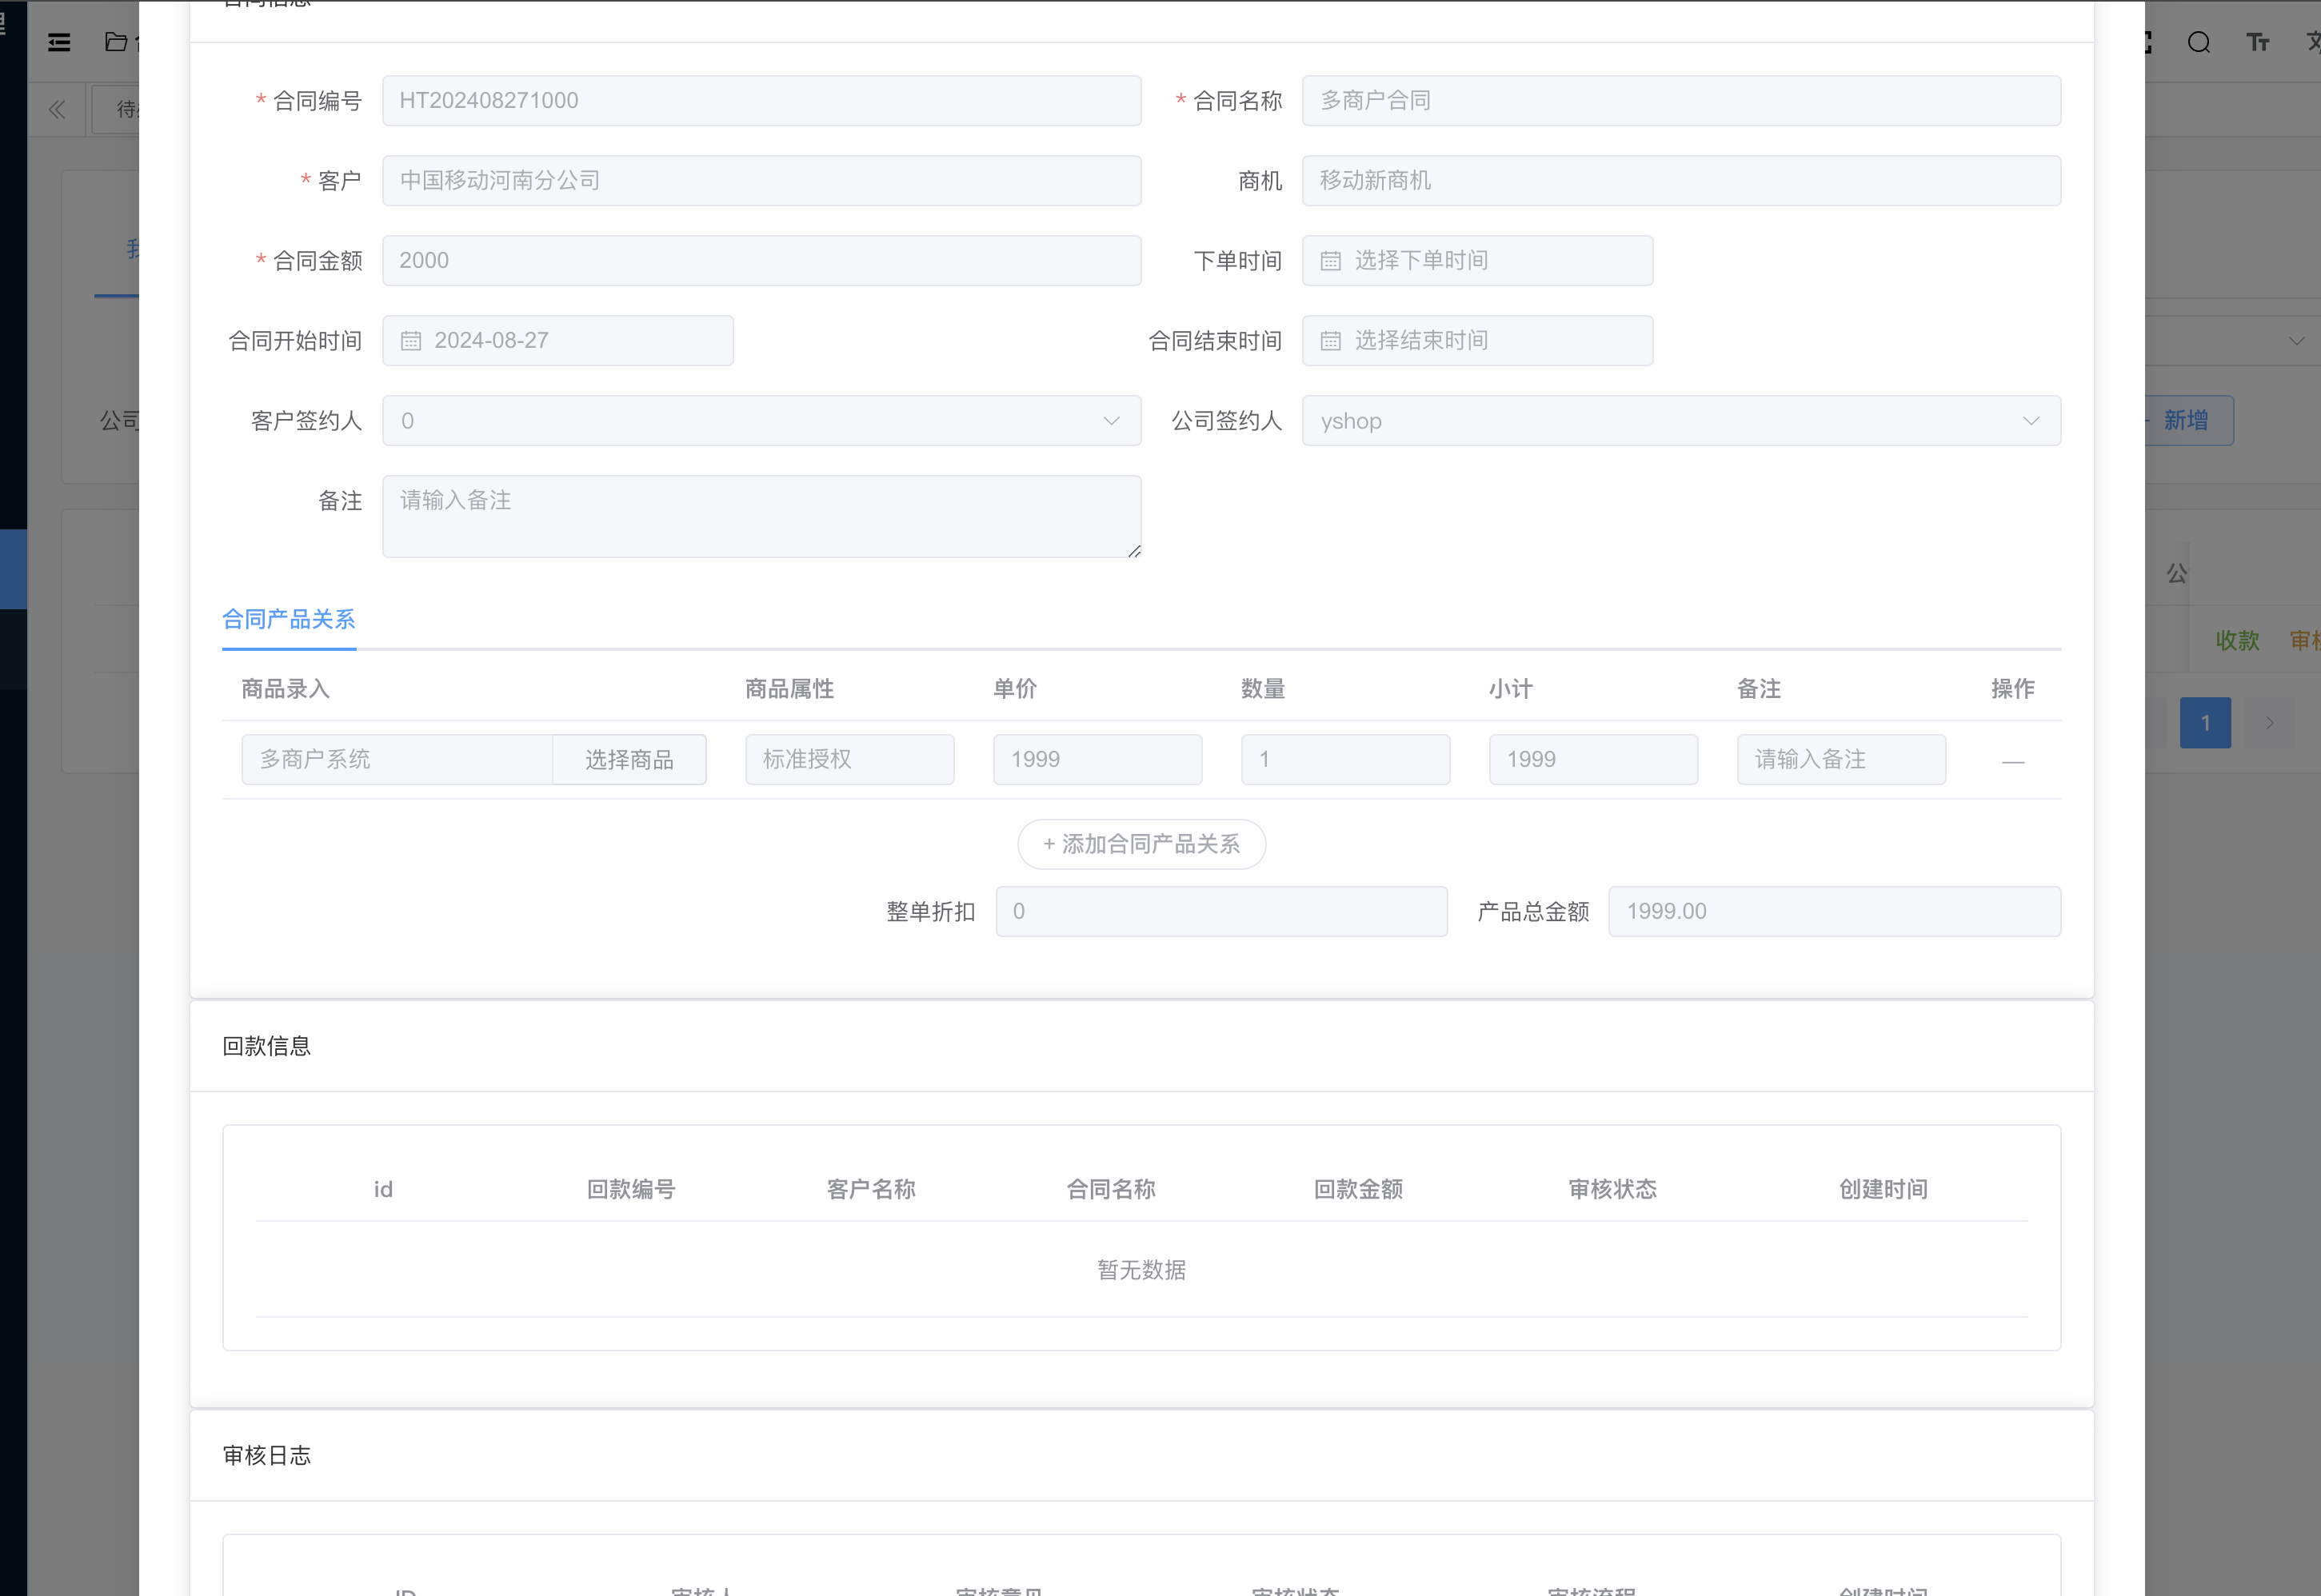The height and width of the screenshot is (1596, 2321).
Task: Click calendar icon in 下单时间 field
Action: (1330, 261)
